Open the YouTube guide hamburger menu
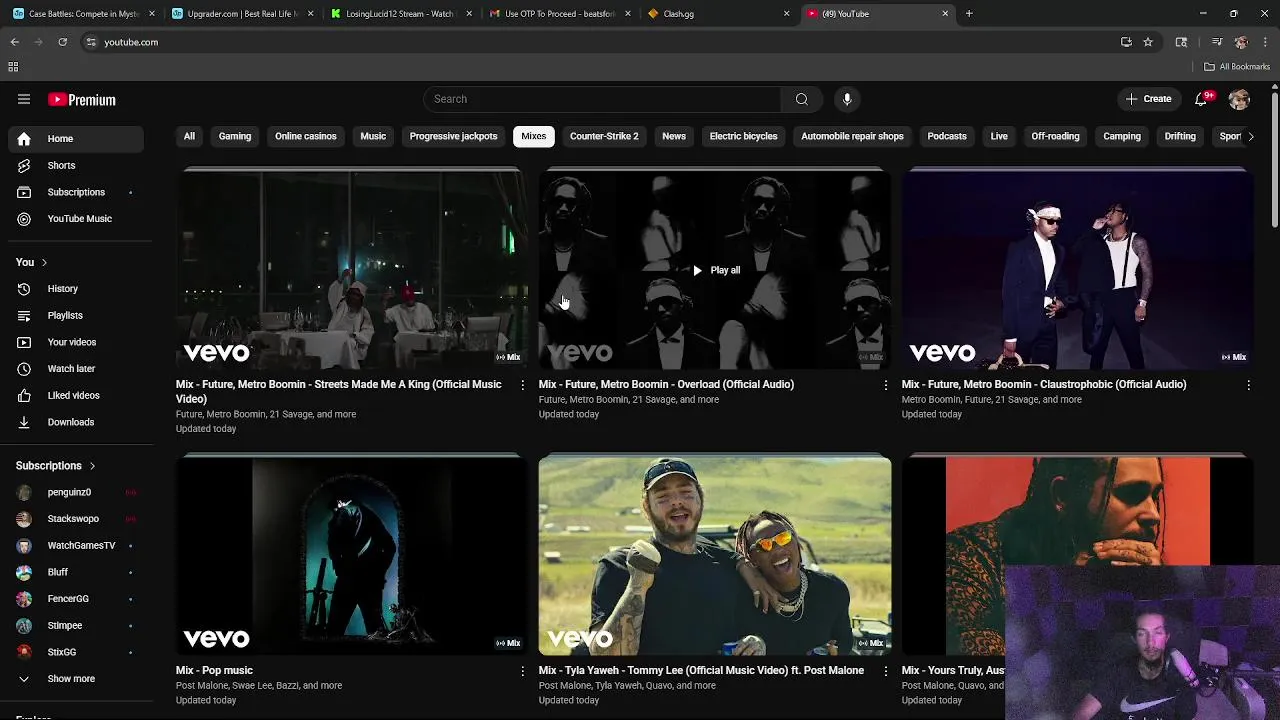Image resolution: width=1280 pixels, height=720 pixels. [x=24, y=99]
